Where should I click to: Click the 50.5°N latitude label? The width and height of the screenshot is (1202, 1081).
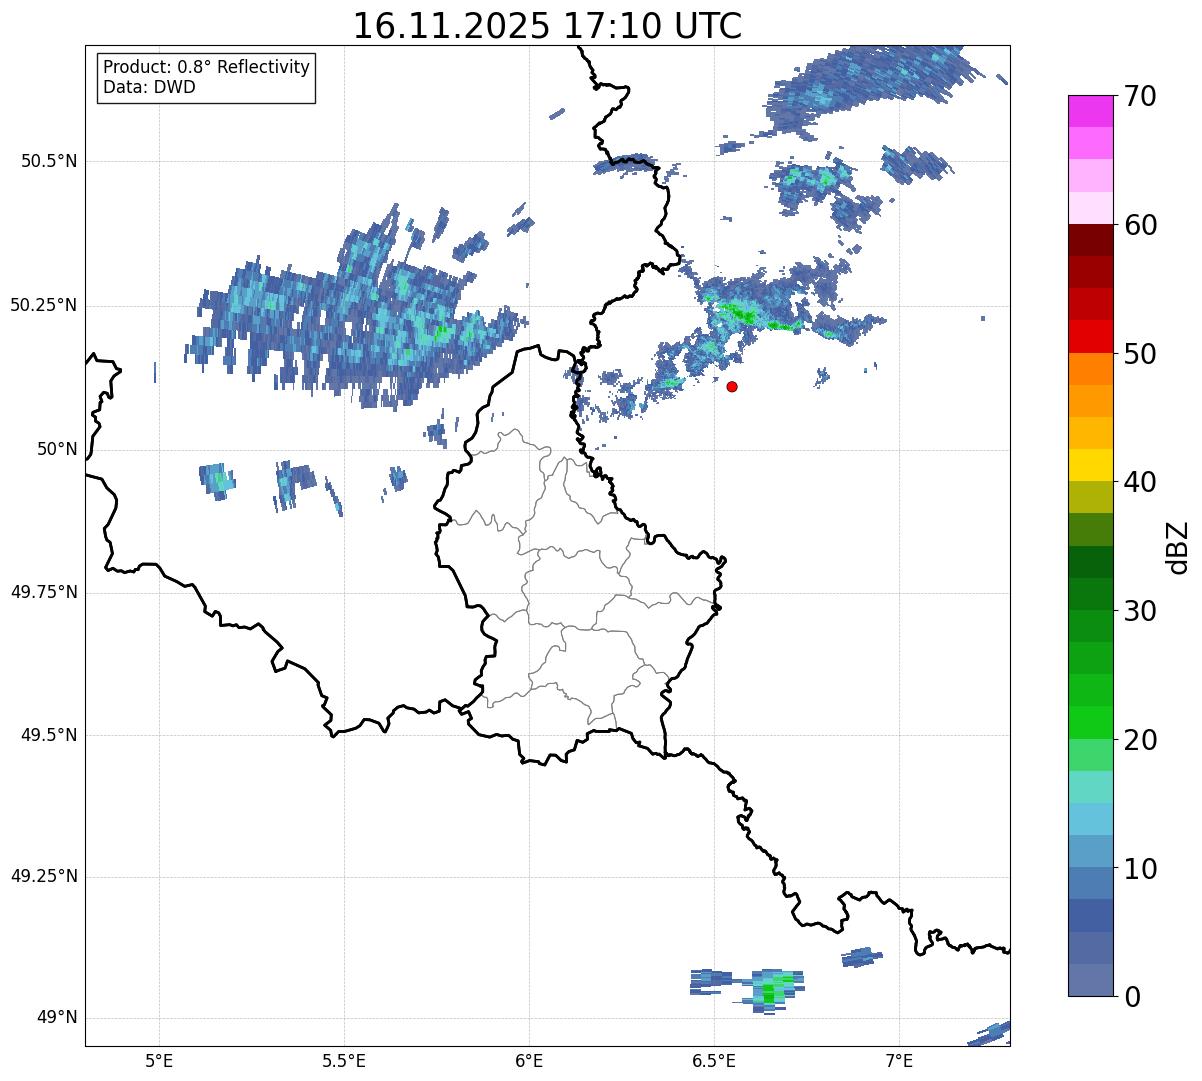point(49,161)
